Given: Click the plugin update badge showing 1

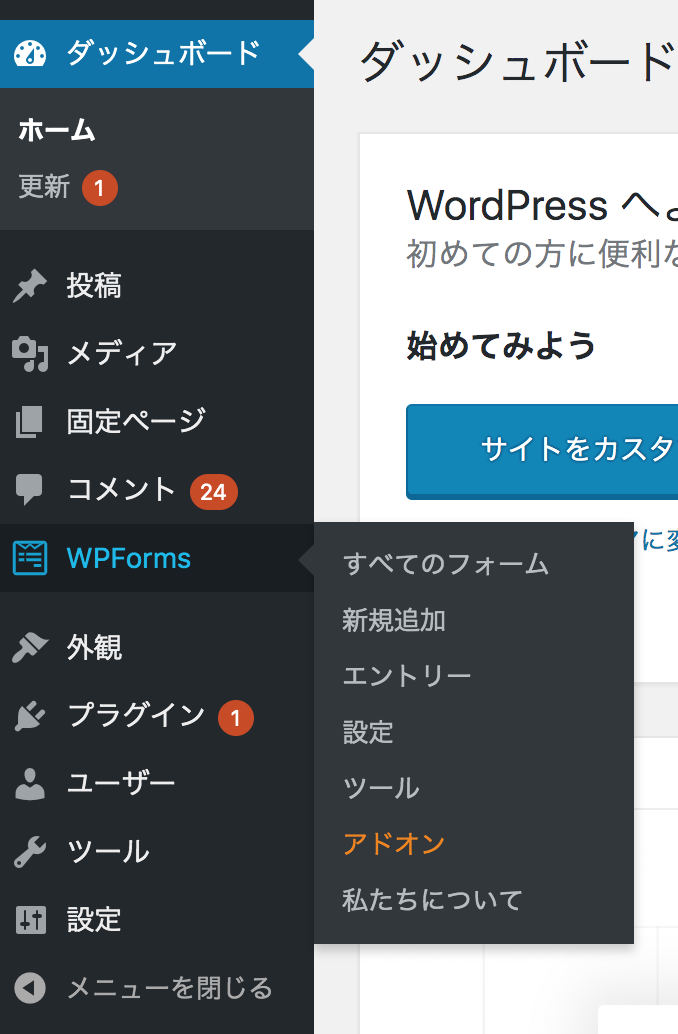Looking at the screenshot, I should (235, 717).
